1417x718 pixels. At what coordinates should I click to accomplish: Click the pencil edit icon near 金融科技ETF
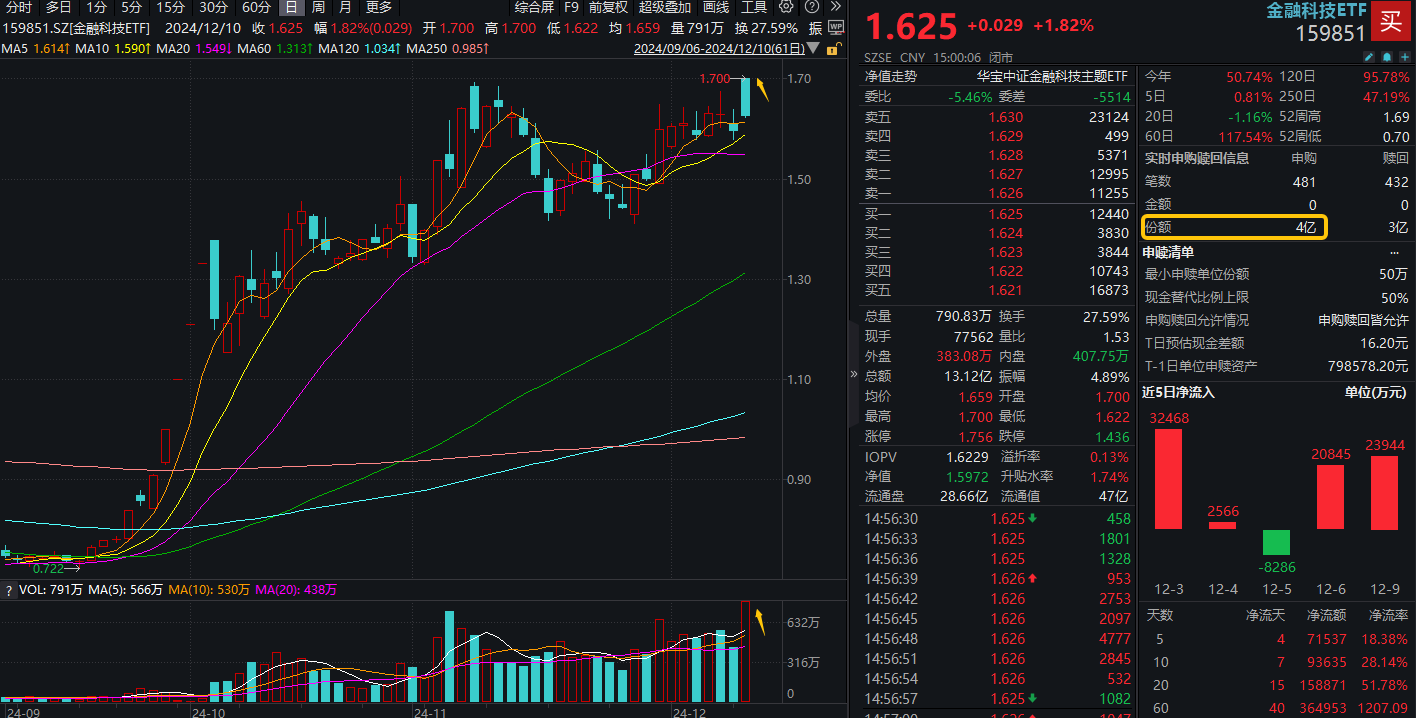(x=1369, y=57)
